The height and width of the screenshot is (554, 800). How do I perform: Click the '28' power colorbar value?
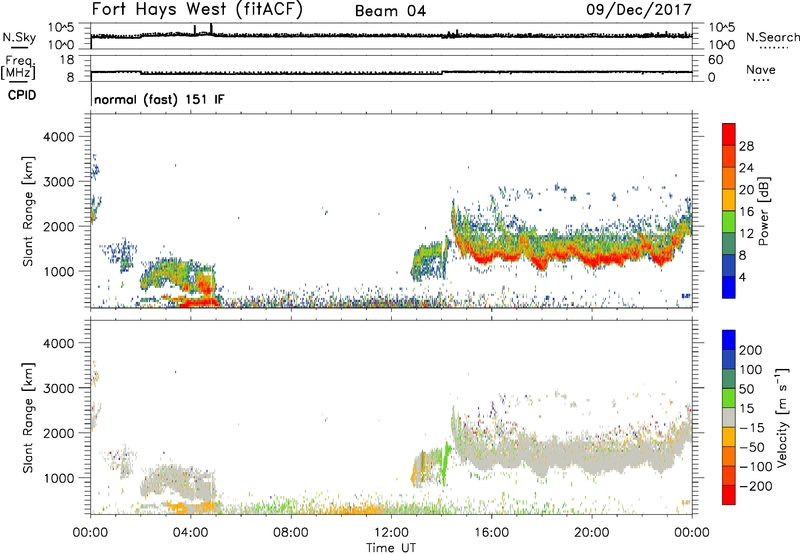pyautogui.click(x=746, y=146)
